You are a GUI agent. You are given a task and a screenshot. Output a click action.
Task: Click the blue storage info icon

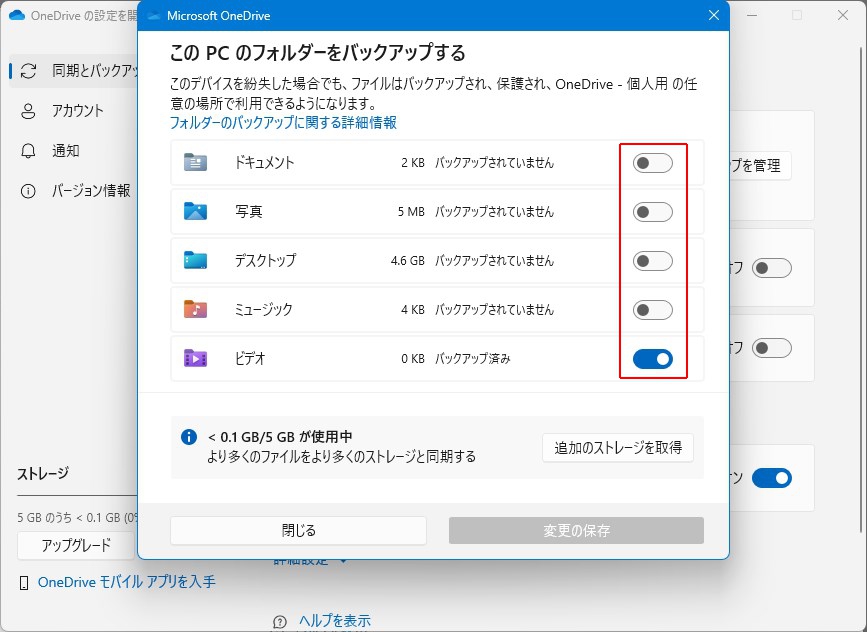[189, 437]
